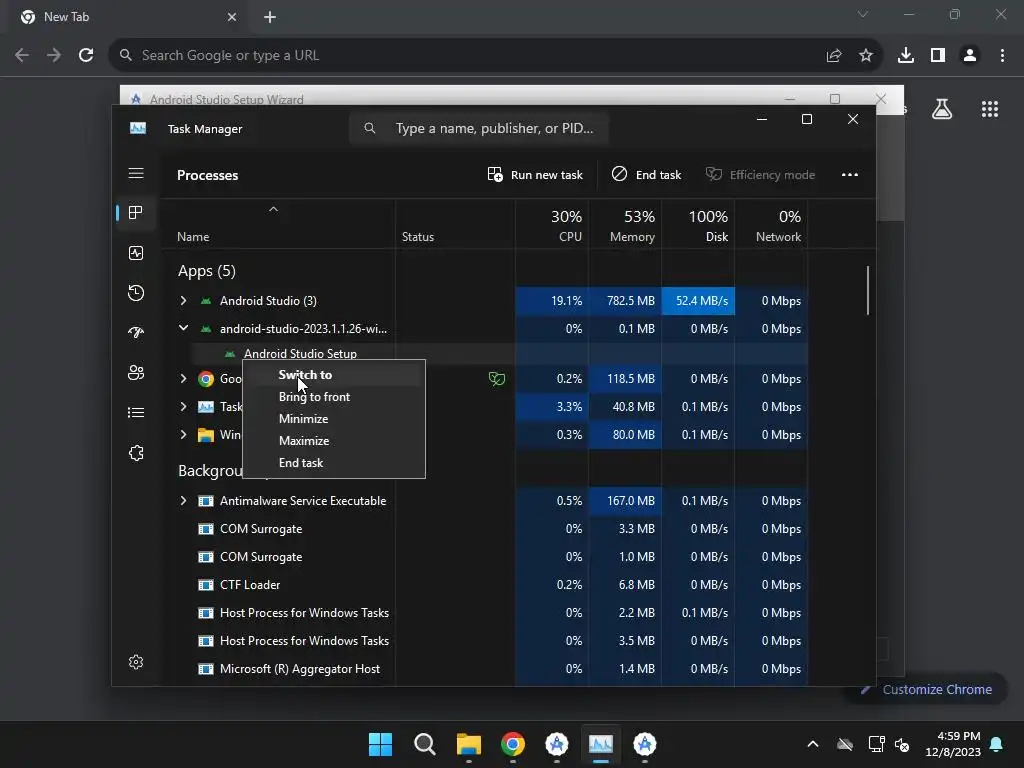
Task: Expand Windows Explorer process group
Action: (184, 435)
